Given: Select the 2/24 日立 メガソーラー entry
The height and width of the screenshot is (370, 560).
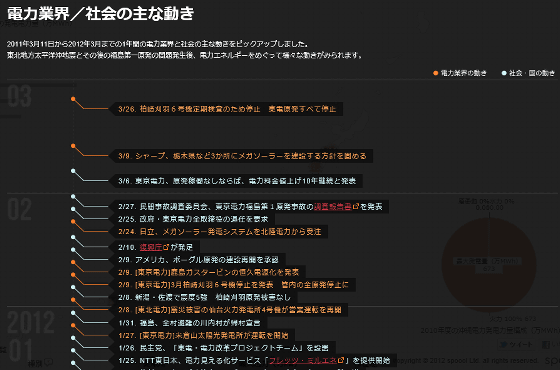Looking at the screenshot, I should point(220,232).
